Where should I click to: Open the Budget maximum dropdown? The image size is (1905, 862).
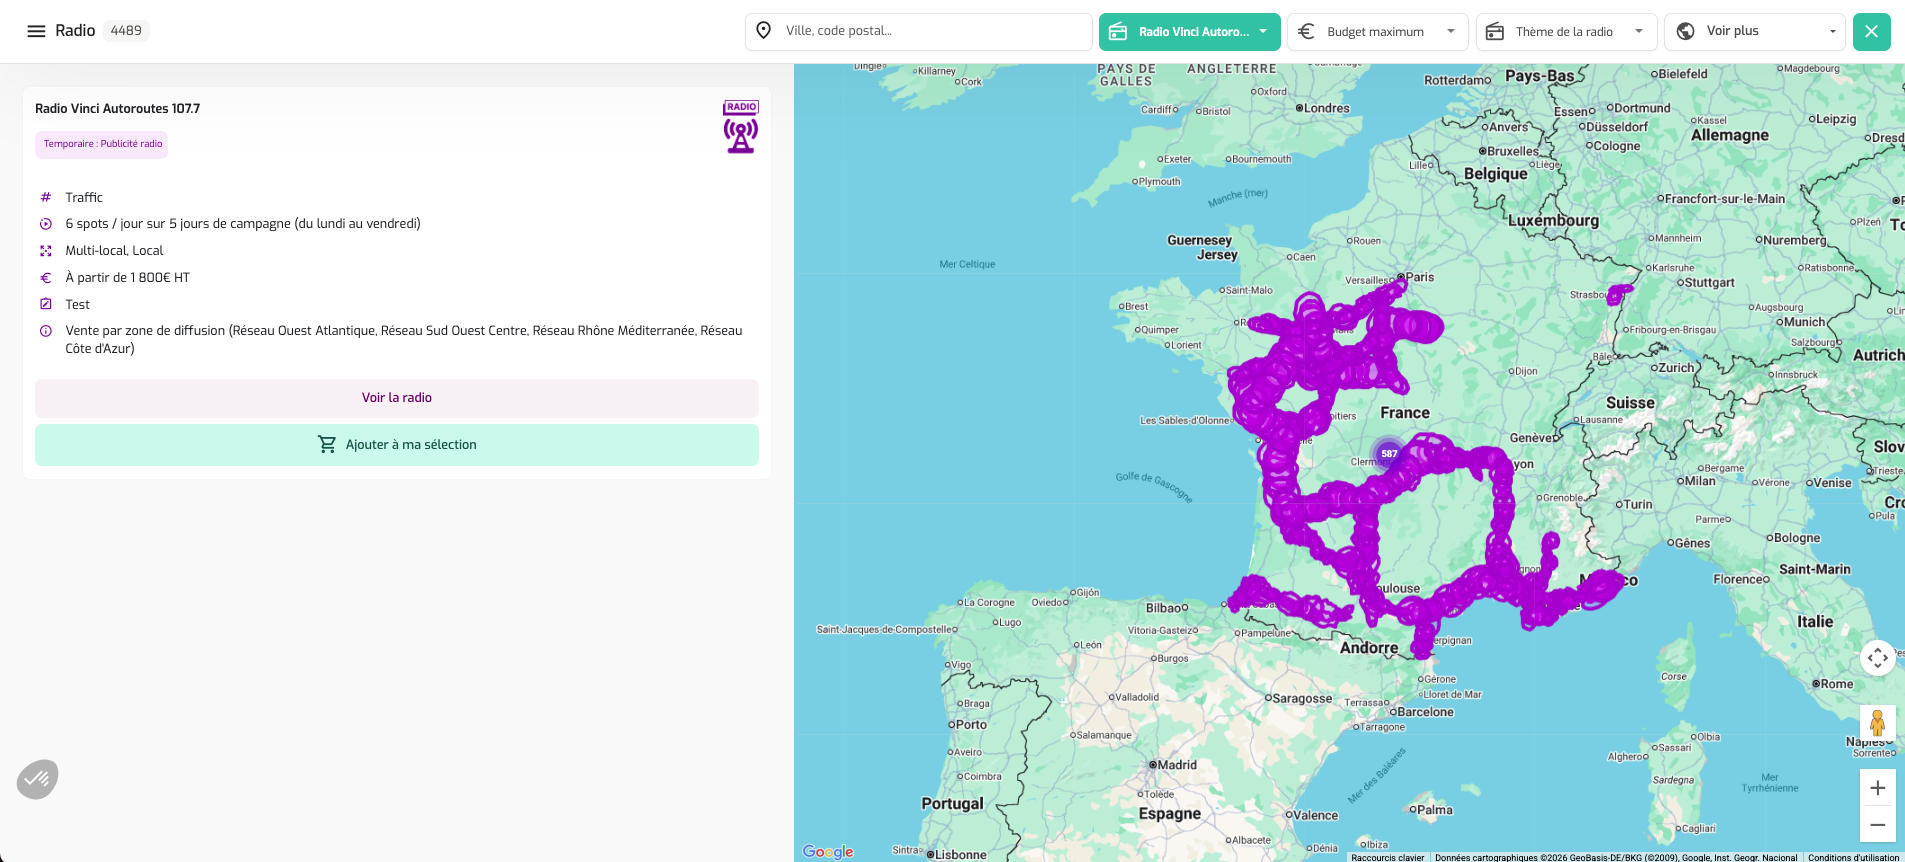[1377, 32]
